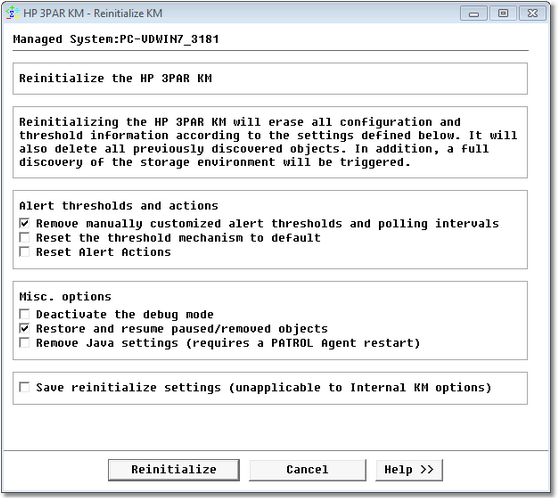Click the 'Reinitialize the HP 3PAR KM' heading

click(115, 78)
